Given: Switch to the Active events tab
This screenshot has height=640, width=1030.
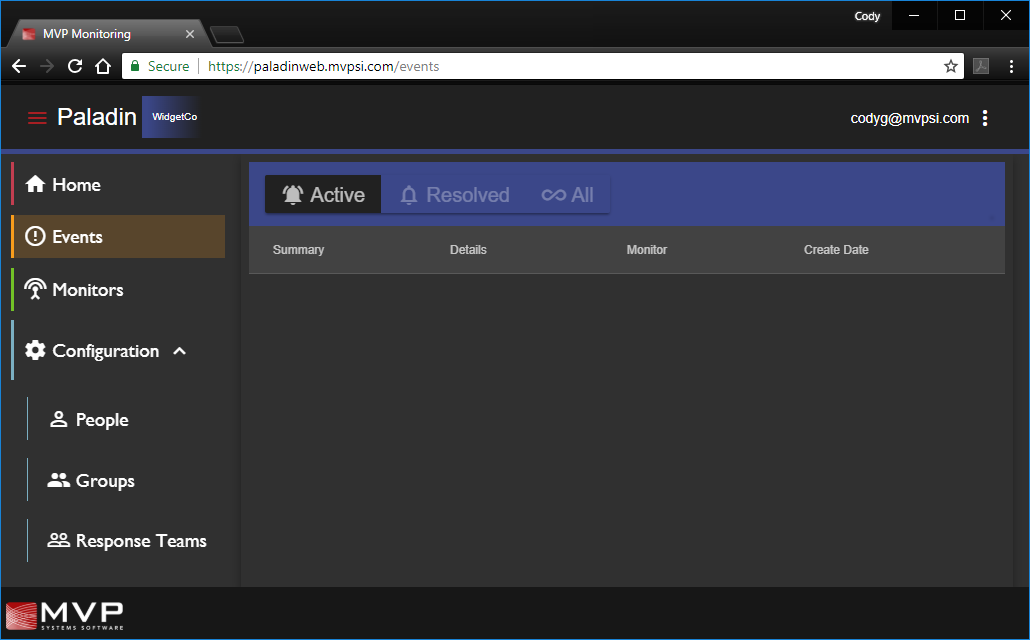Looking at the screenshot, I should pos(323,195).
